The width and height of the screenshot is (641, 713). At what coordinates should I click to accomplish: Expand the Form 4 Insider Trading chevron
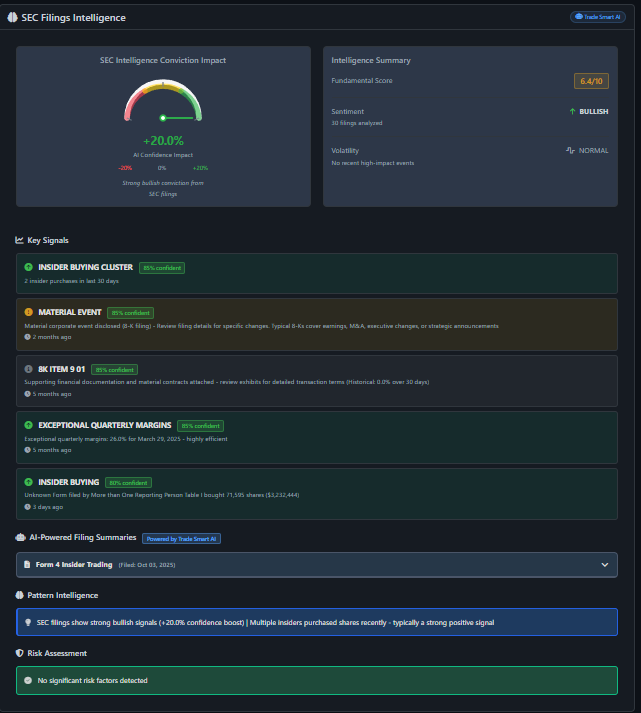(x=604, y=565)
